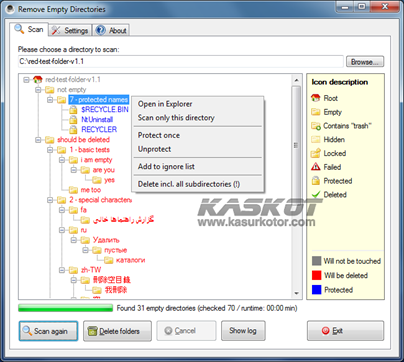Click the folder icon beside 'are you'

[x=85, y=170]
